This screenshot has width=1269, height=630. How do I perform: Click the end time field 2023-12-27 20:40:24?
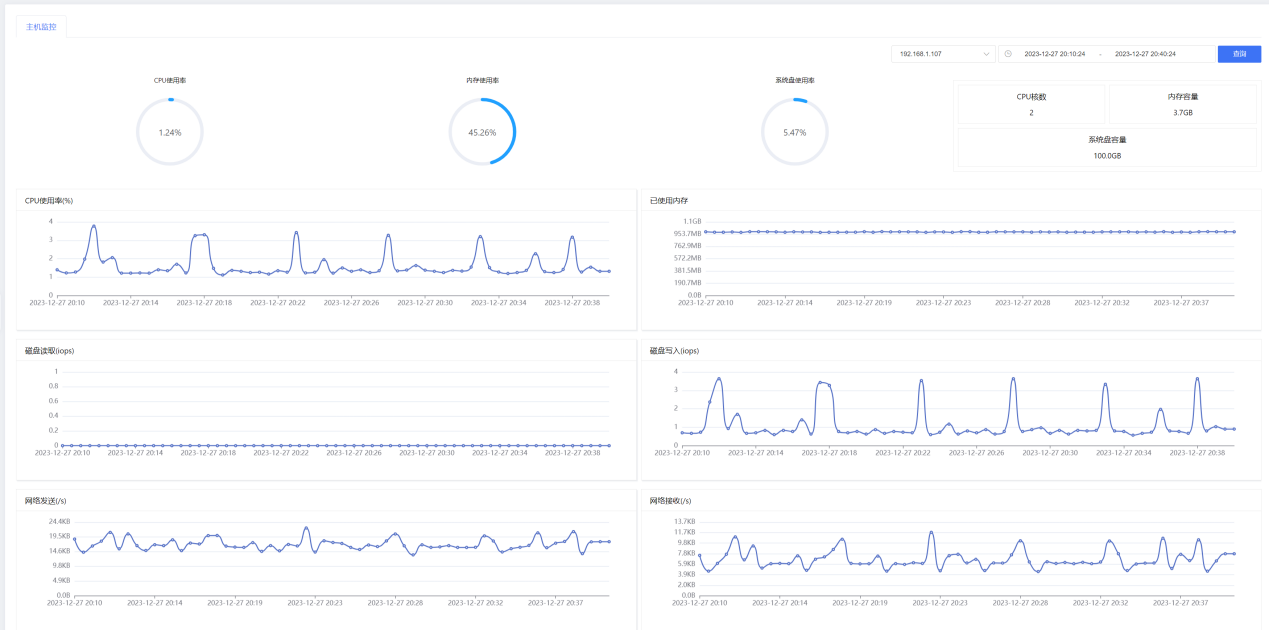[1145, 54]
